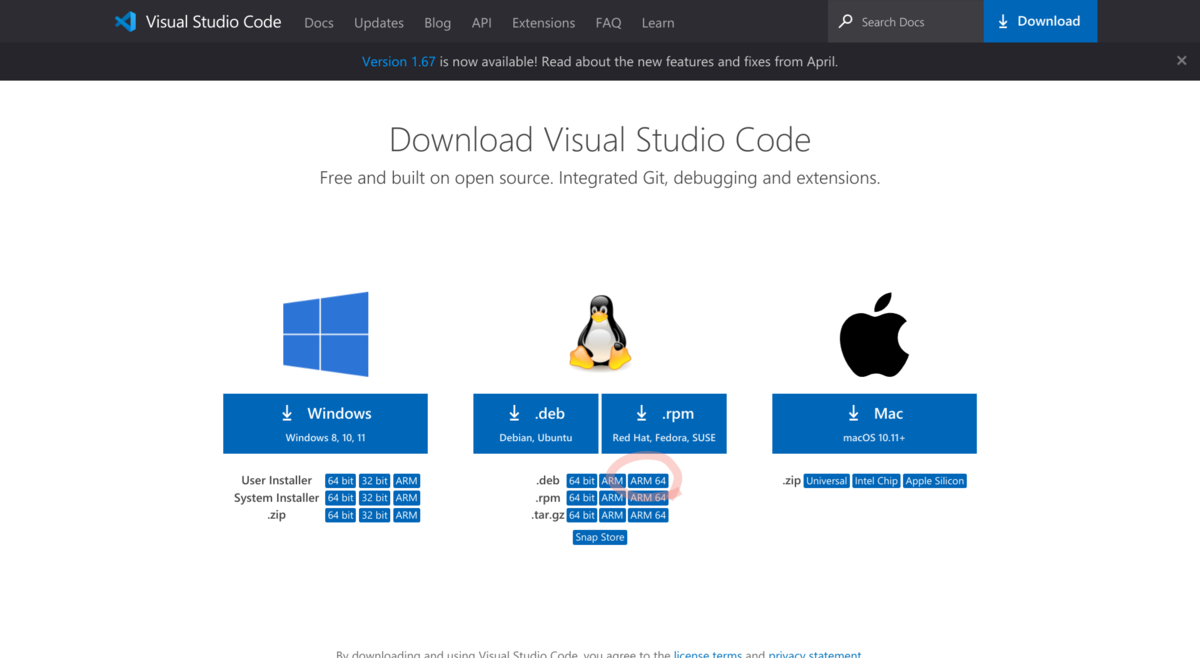Open the Updates menu item
This screenshot has height=658, width=1200.
click(x=379, y=22)
